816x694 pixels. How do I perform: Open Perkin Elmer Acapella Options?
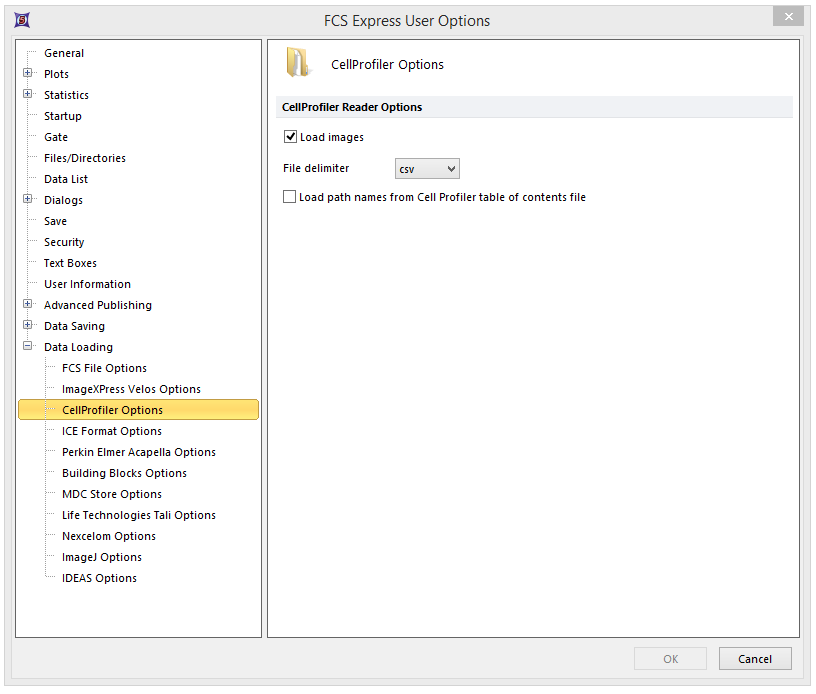pyautogui.click(x=138, y=452)
